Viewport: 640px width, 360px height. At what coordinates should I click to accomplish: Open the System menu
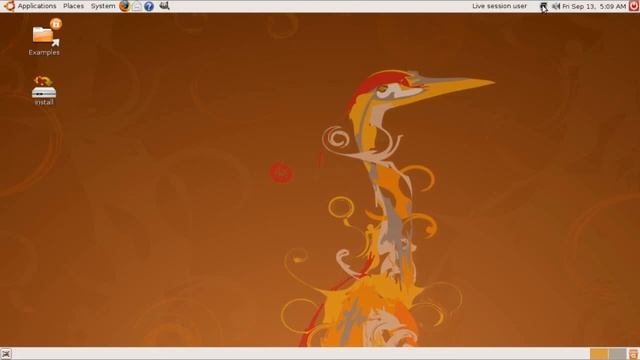[x=103, y=6]
